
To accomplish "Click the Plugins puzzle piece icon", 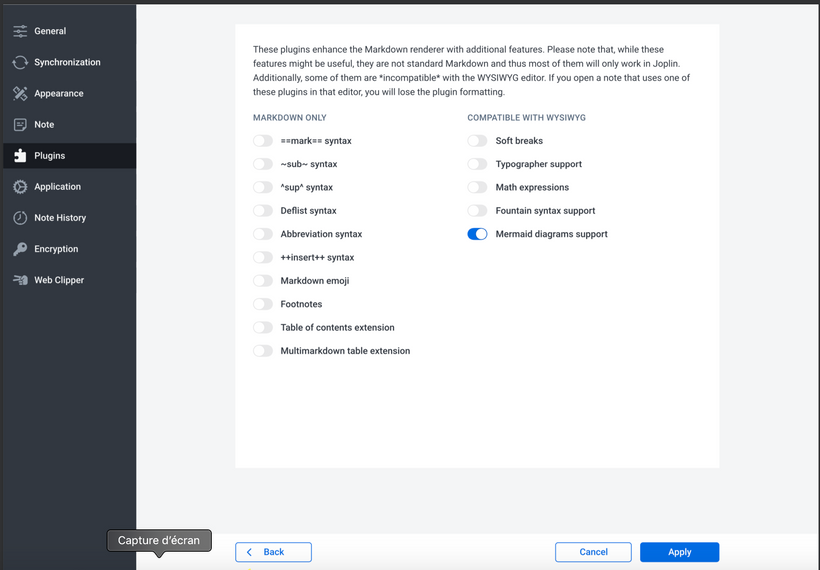I will [20, 155].
